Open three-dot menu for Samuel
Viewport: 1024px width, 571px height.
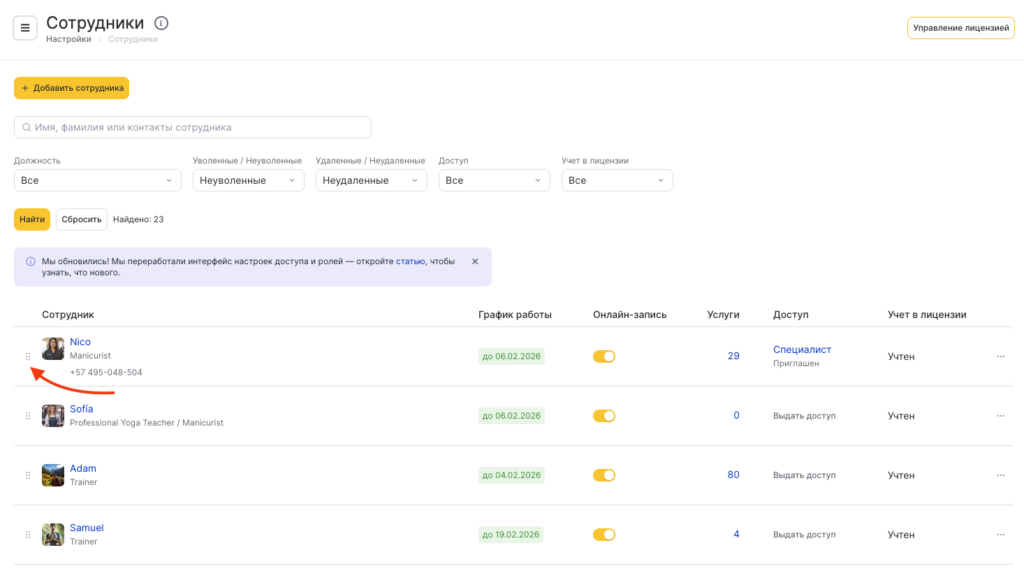click(1000, 535)
